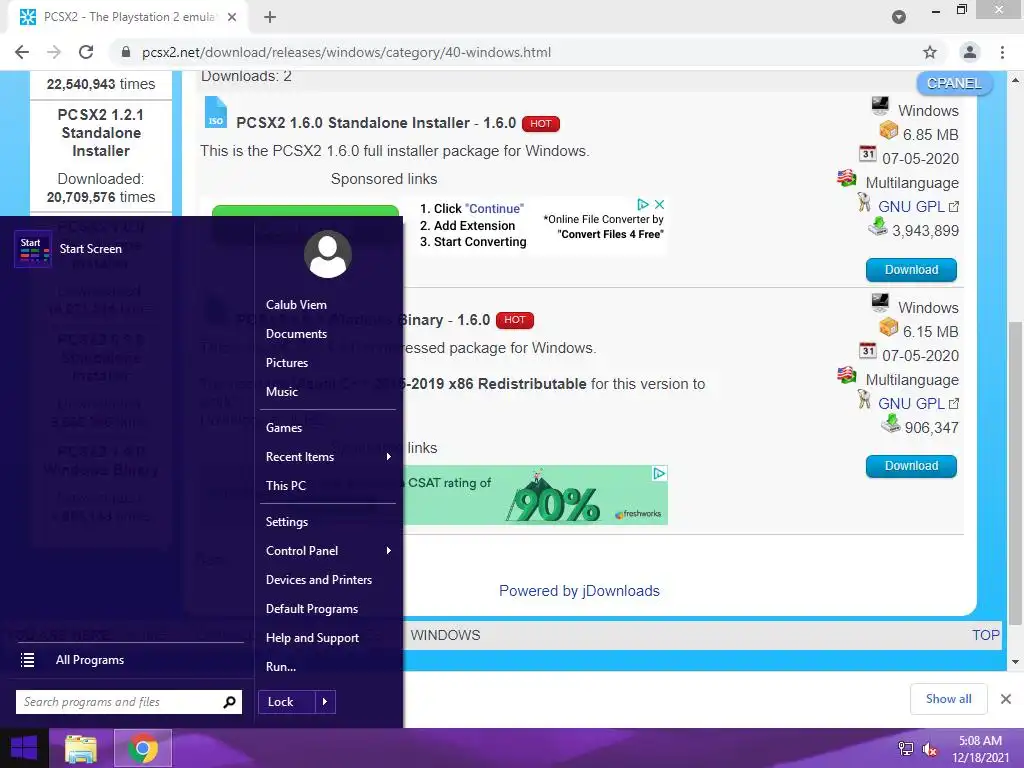Click the CPANEL button
Screen dimensions: 1024x768
[954, 83]
